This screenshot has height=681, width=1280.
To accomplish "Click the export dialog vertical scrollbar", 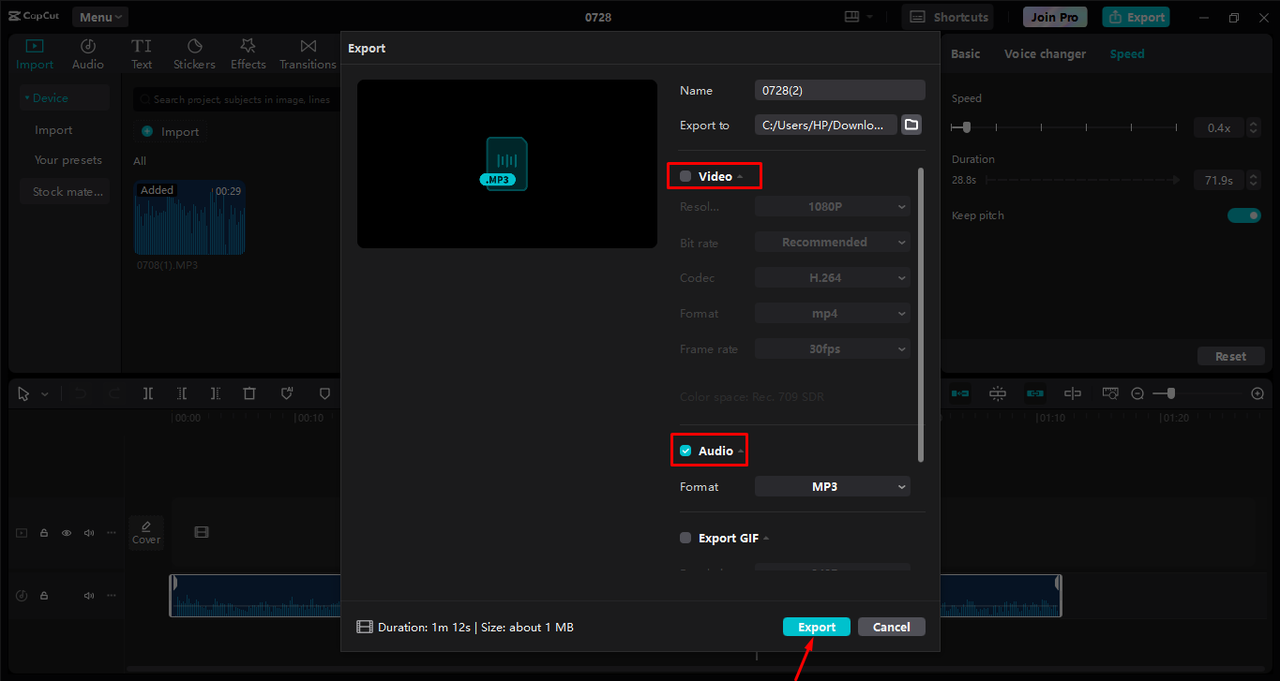I will pos(921,314).
